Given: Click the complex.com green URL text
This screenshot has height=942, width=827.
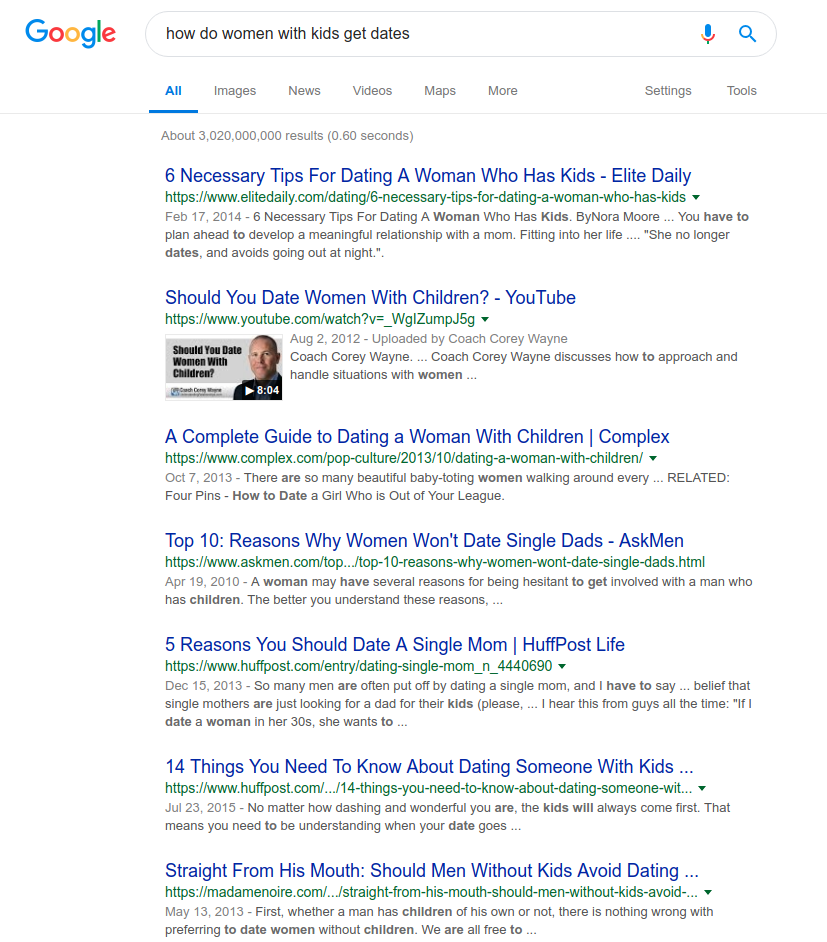Looking at the screenshot, I should (404, 458).
